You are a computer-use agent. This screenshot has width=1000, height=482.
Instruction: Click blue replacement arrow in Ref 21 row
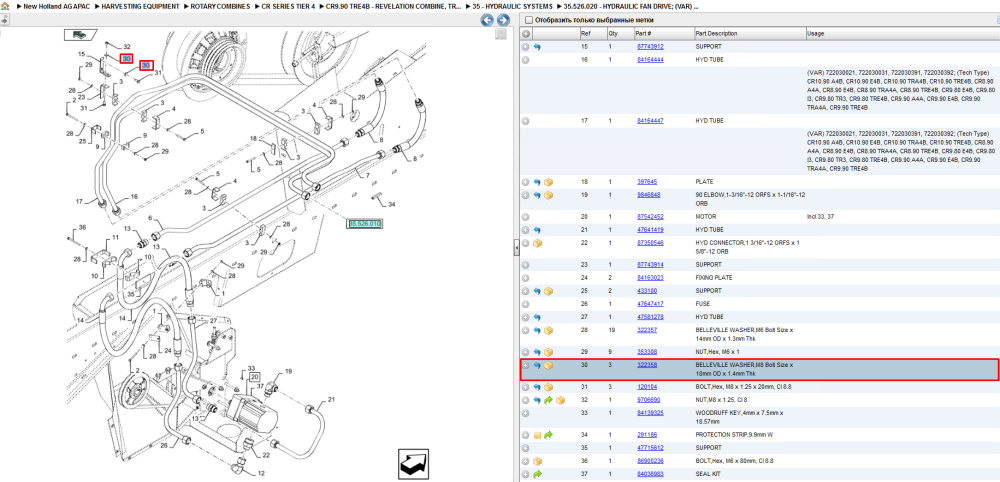click(x=538, y=230)
